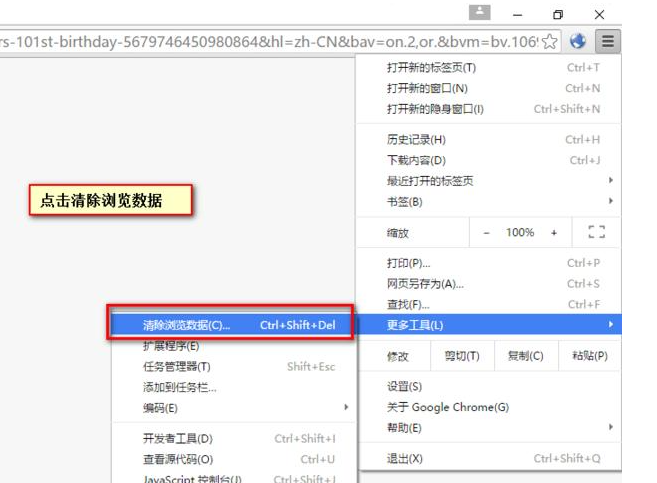Image resolution: width=657 pixels, height=483 pixels.
Task: Click the 剪切(T) button
Action: 462,356
